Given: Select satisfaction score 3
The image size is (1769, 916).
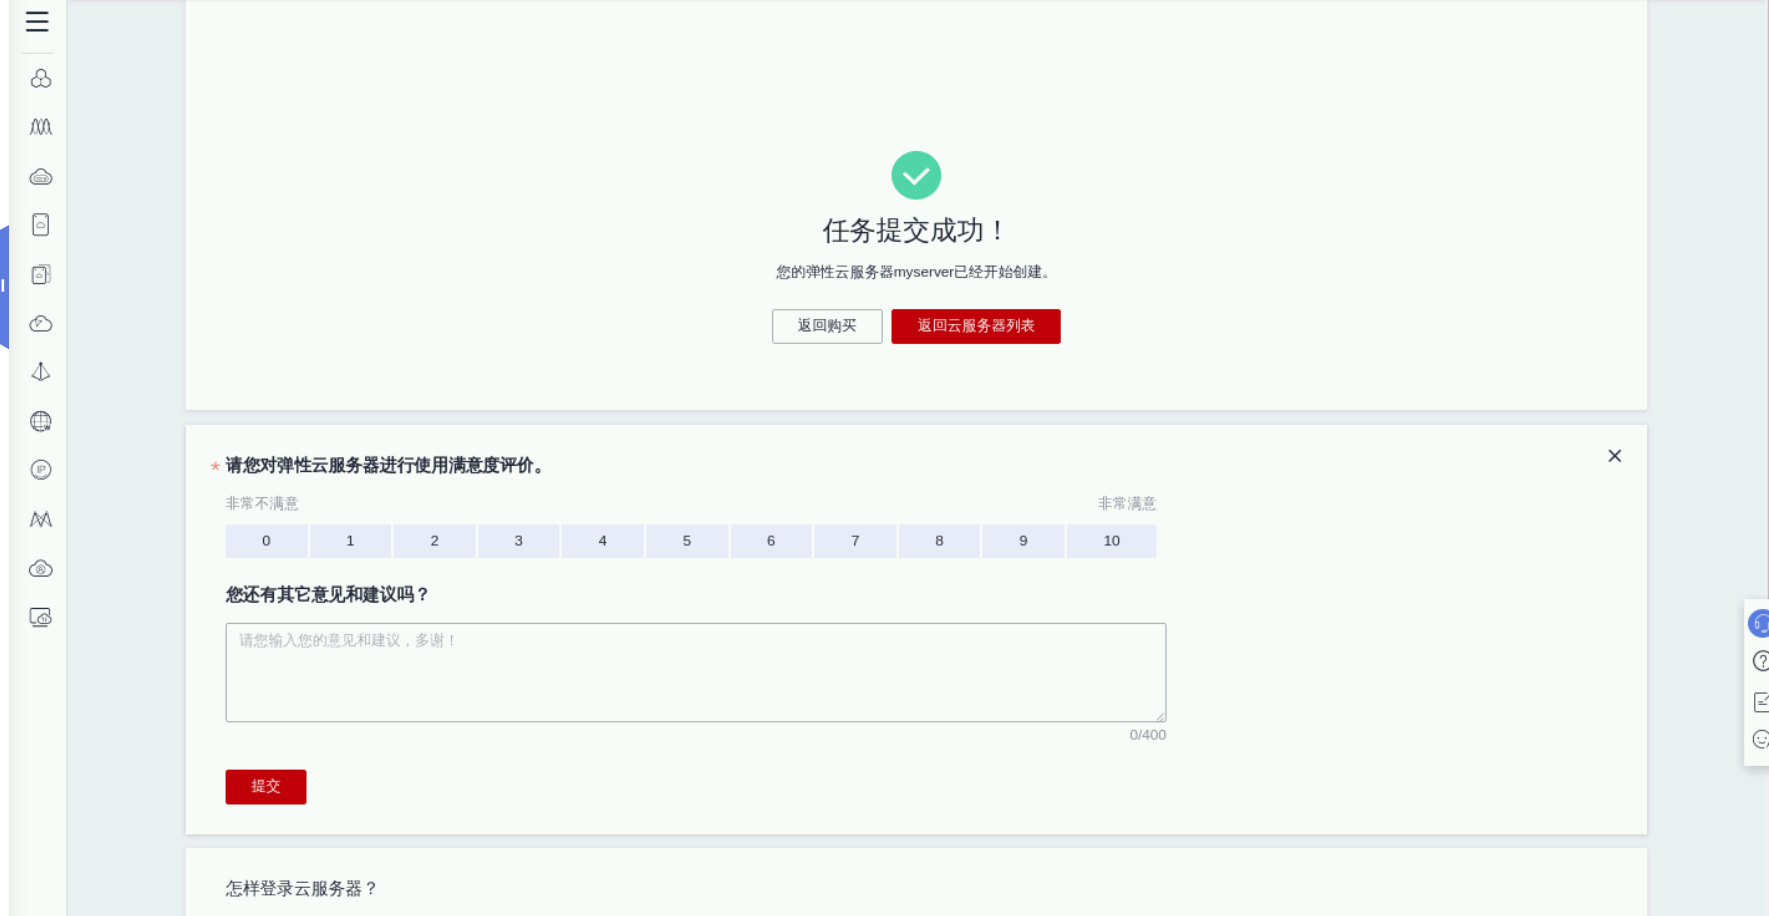Looking at the screenshot, I should pos(518,541).
